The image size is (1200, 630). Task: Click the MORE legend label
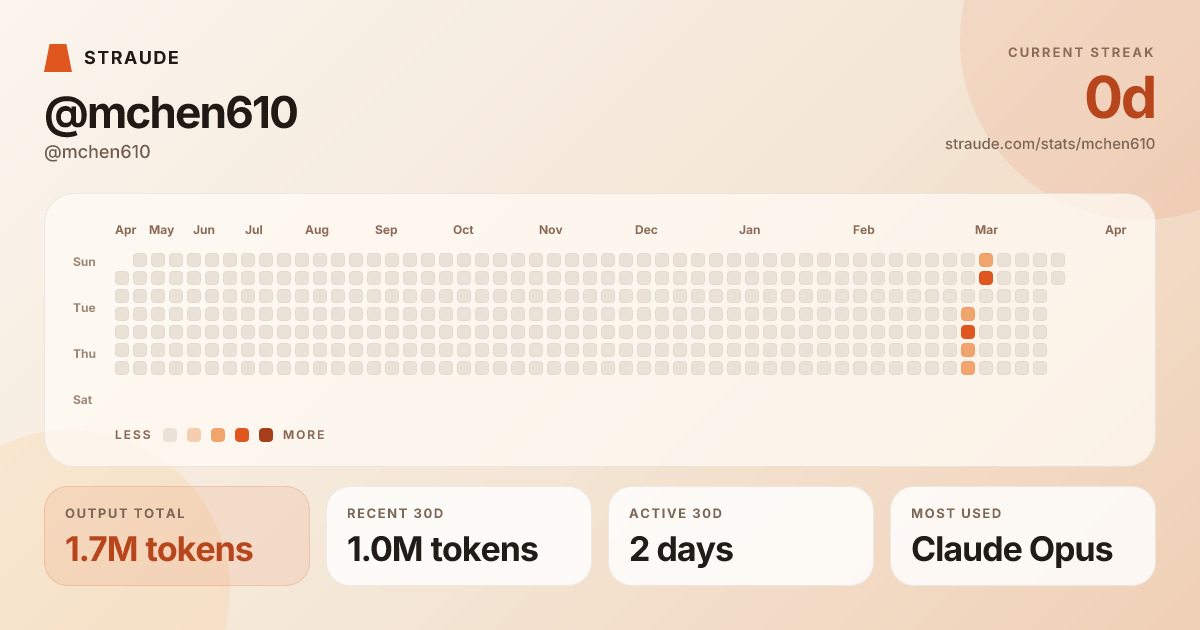pyautogui.click(x=304, y=435)
